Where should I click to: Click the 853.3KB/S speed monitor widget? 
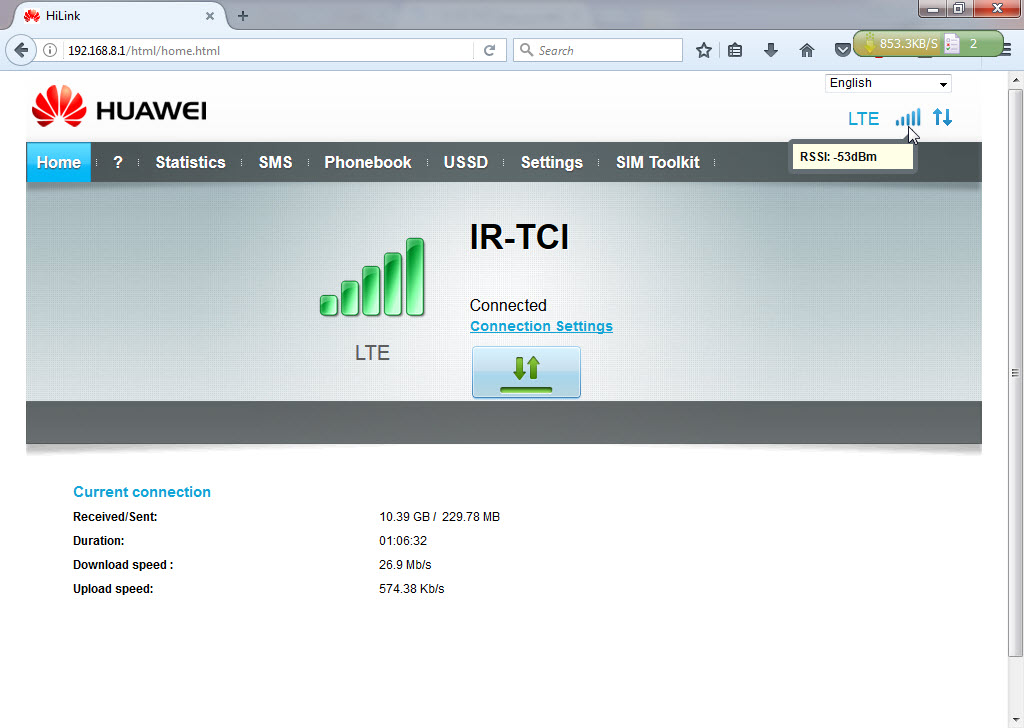point(927,44)
